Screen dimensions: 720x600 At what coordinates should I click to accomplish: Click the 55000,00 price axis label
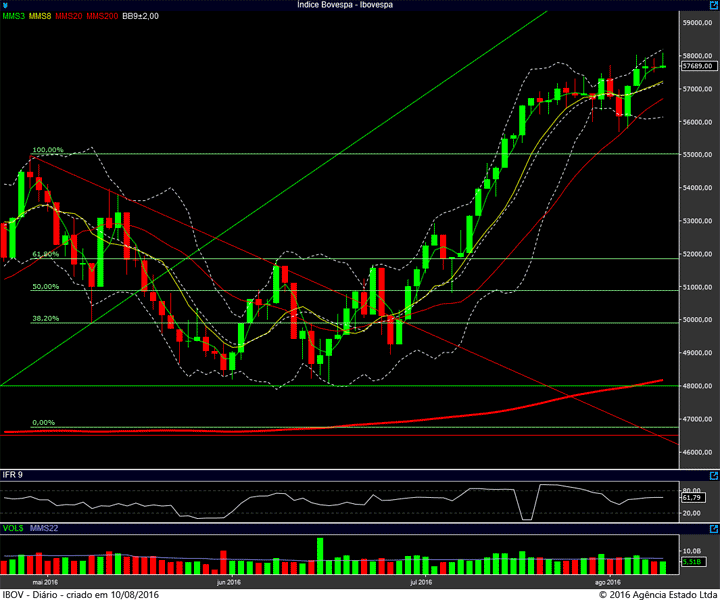(x=698, y=155)
